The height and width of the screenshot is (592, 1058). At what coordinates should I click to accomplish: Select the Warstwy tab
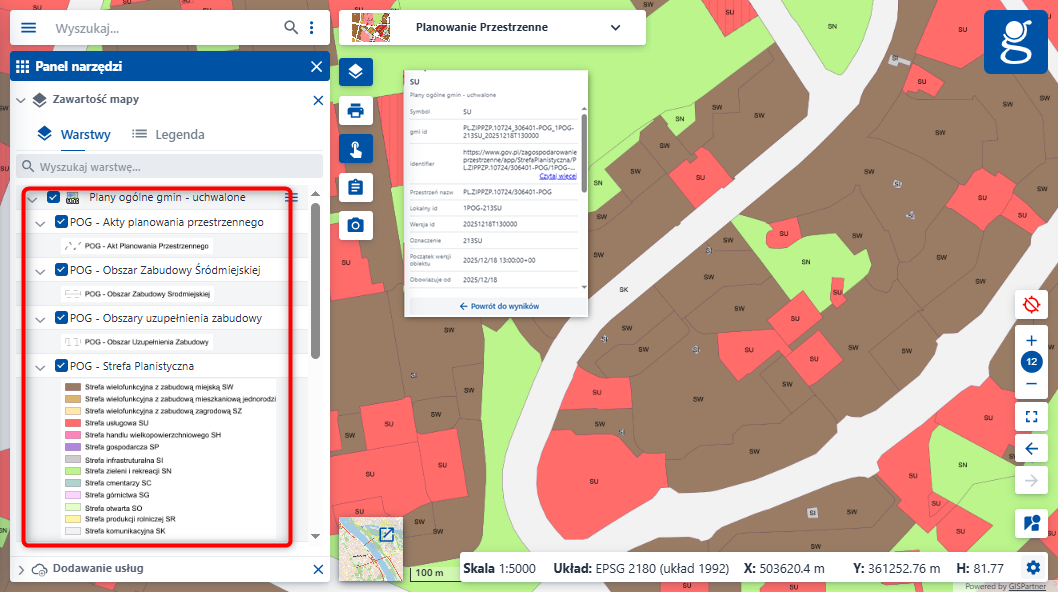click(x=74, y=134)
